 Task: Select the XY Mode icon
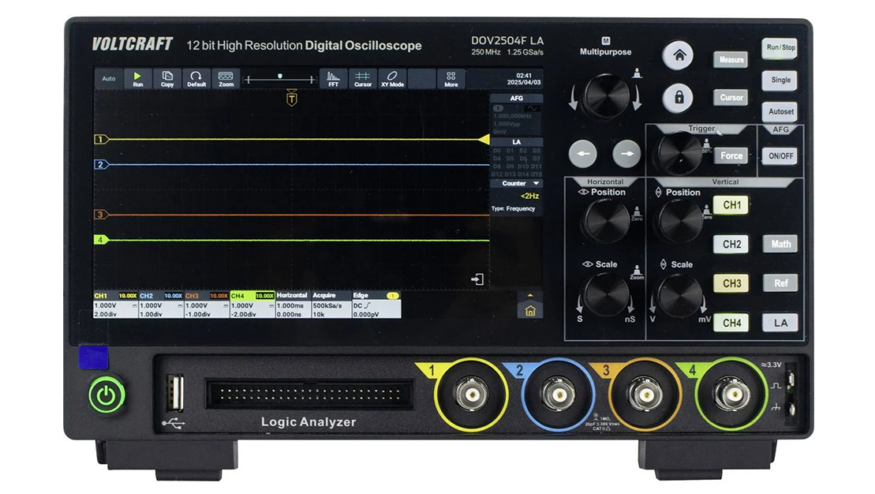[x=392, y=79]
